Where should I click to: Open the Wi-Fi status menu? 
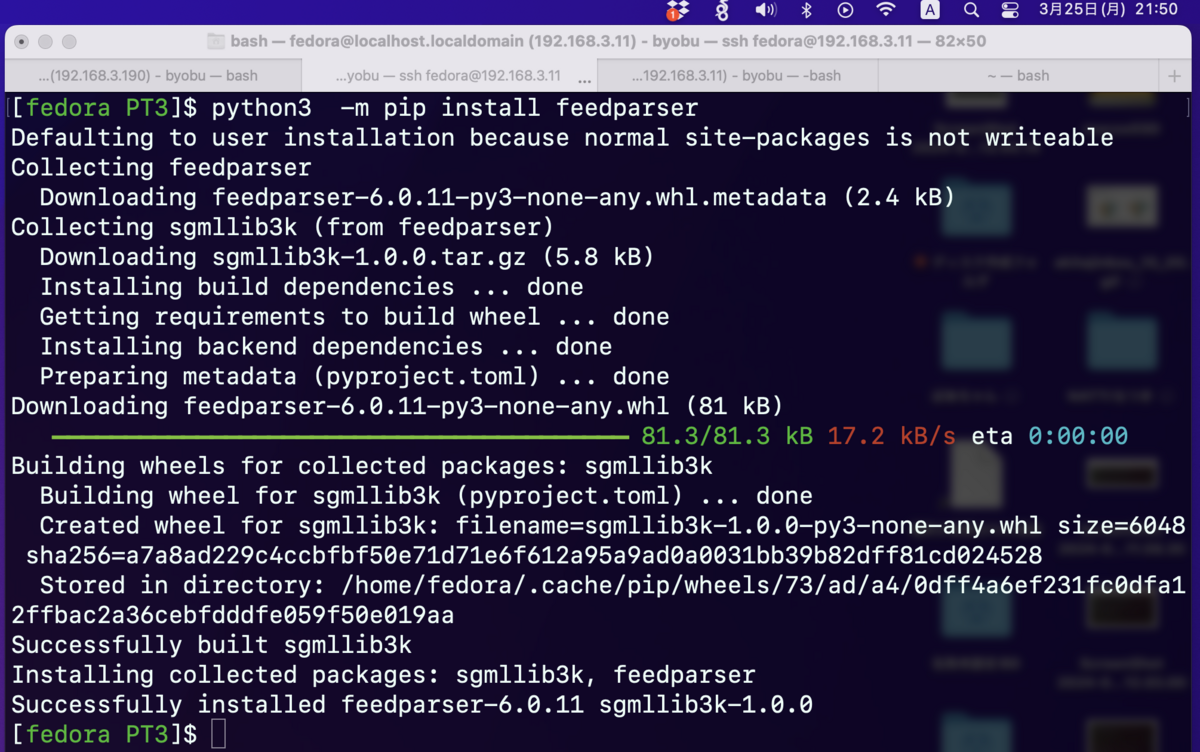(886, 10)
